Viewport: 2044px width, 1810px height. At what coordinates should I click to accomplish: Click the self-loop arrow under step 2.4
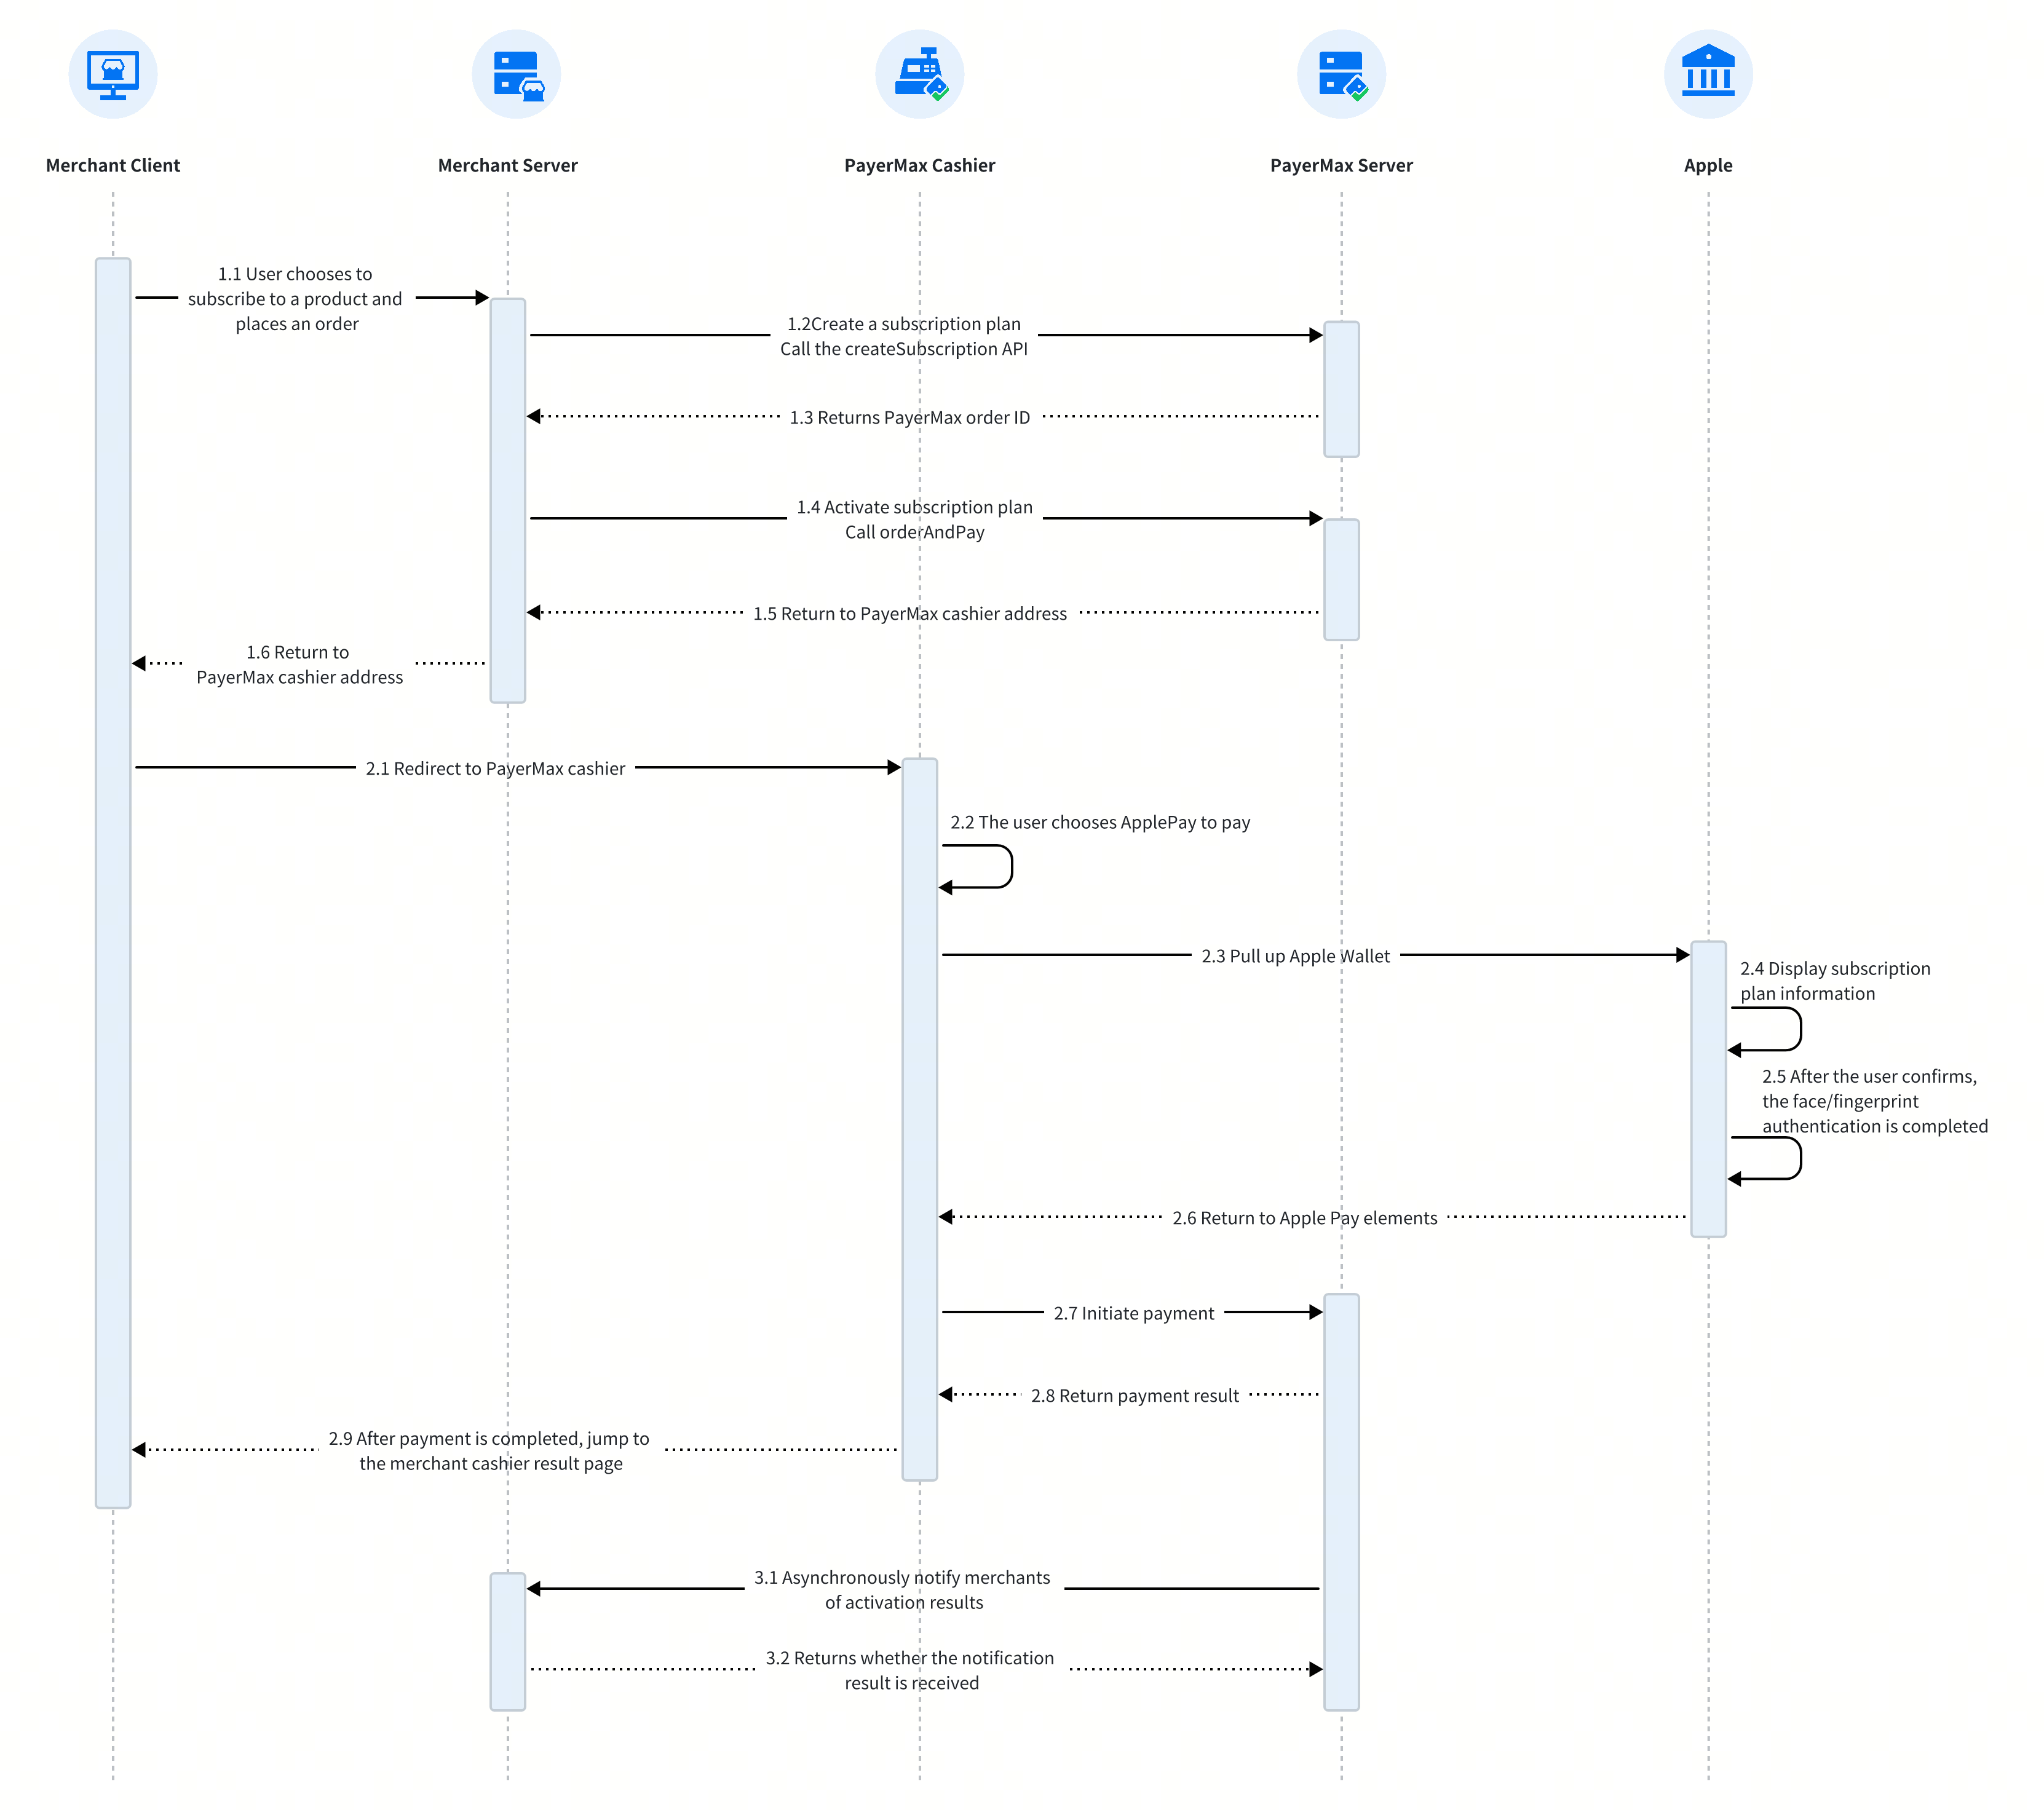1765,1029
